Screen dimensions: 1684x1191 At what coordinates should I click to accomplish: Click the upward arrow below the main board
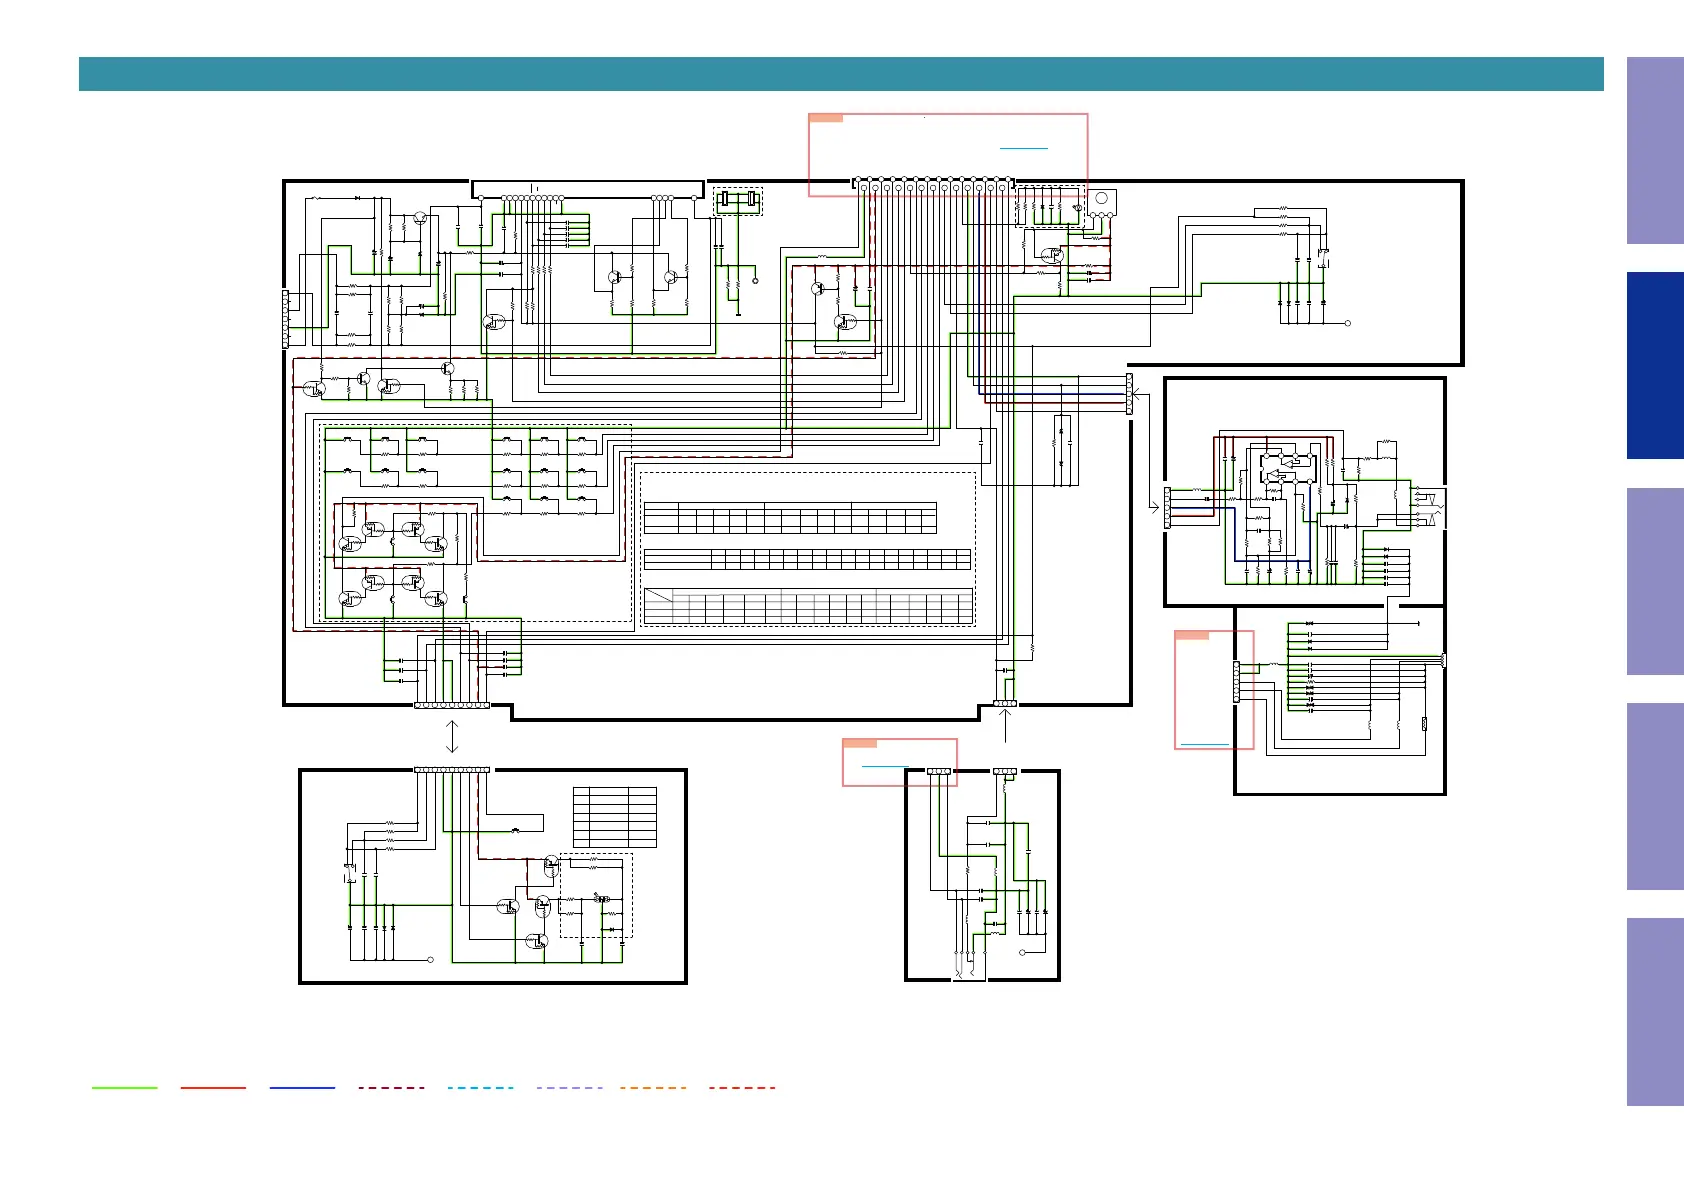coord(1006,726)
